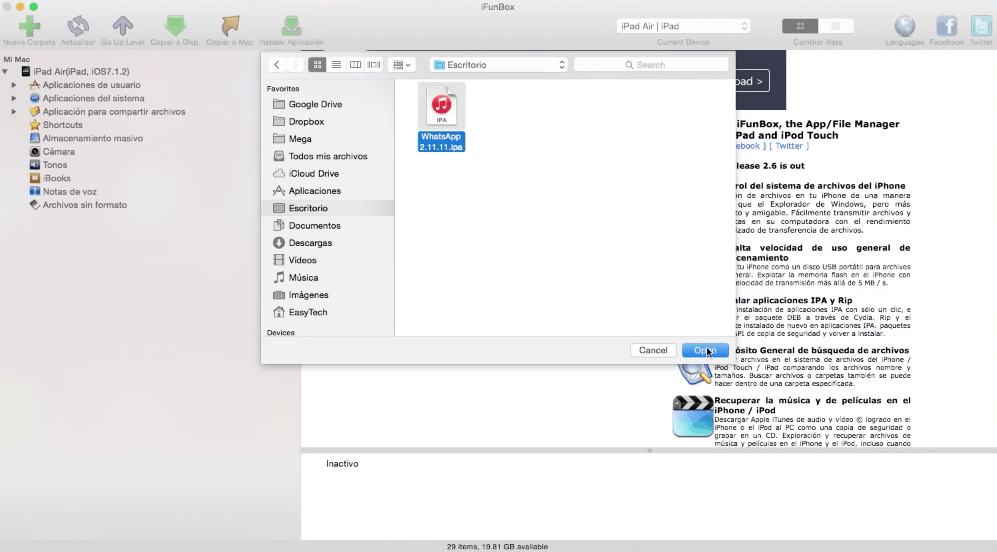Click the Copiar a Mac icon
997x552 pixels.
(230, 26)
